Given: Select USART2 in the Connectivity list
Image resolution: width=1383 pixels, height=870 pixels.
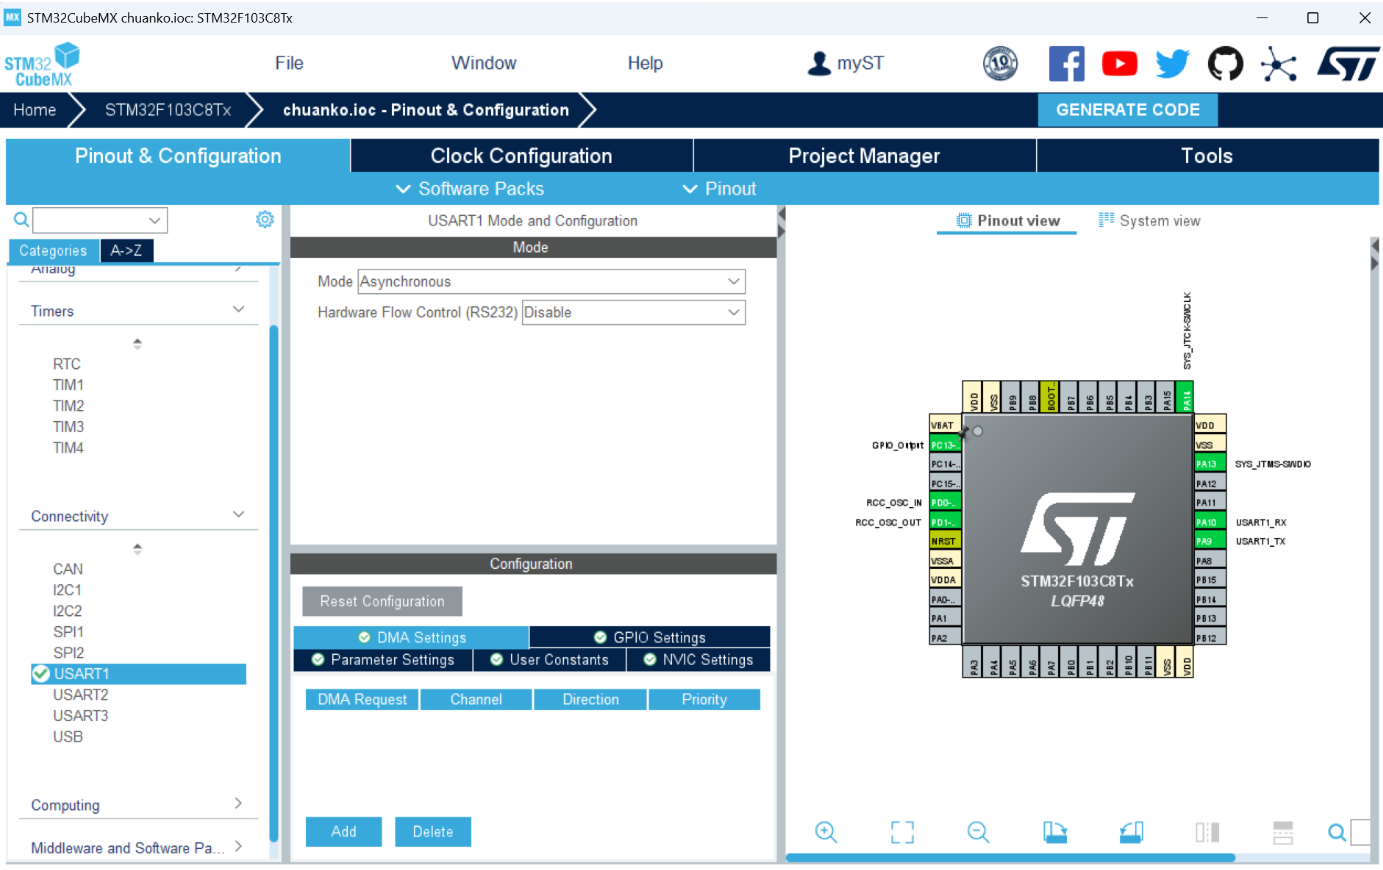Looking at the screenshot, I should pos(81,695).
